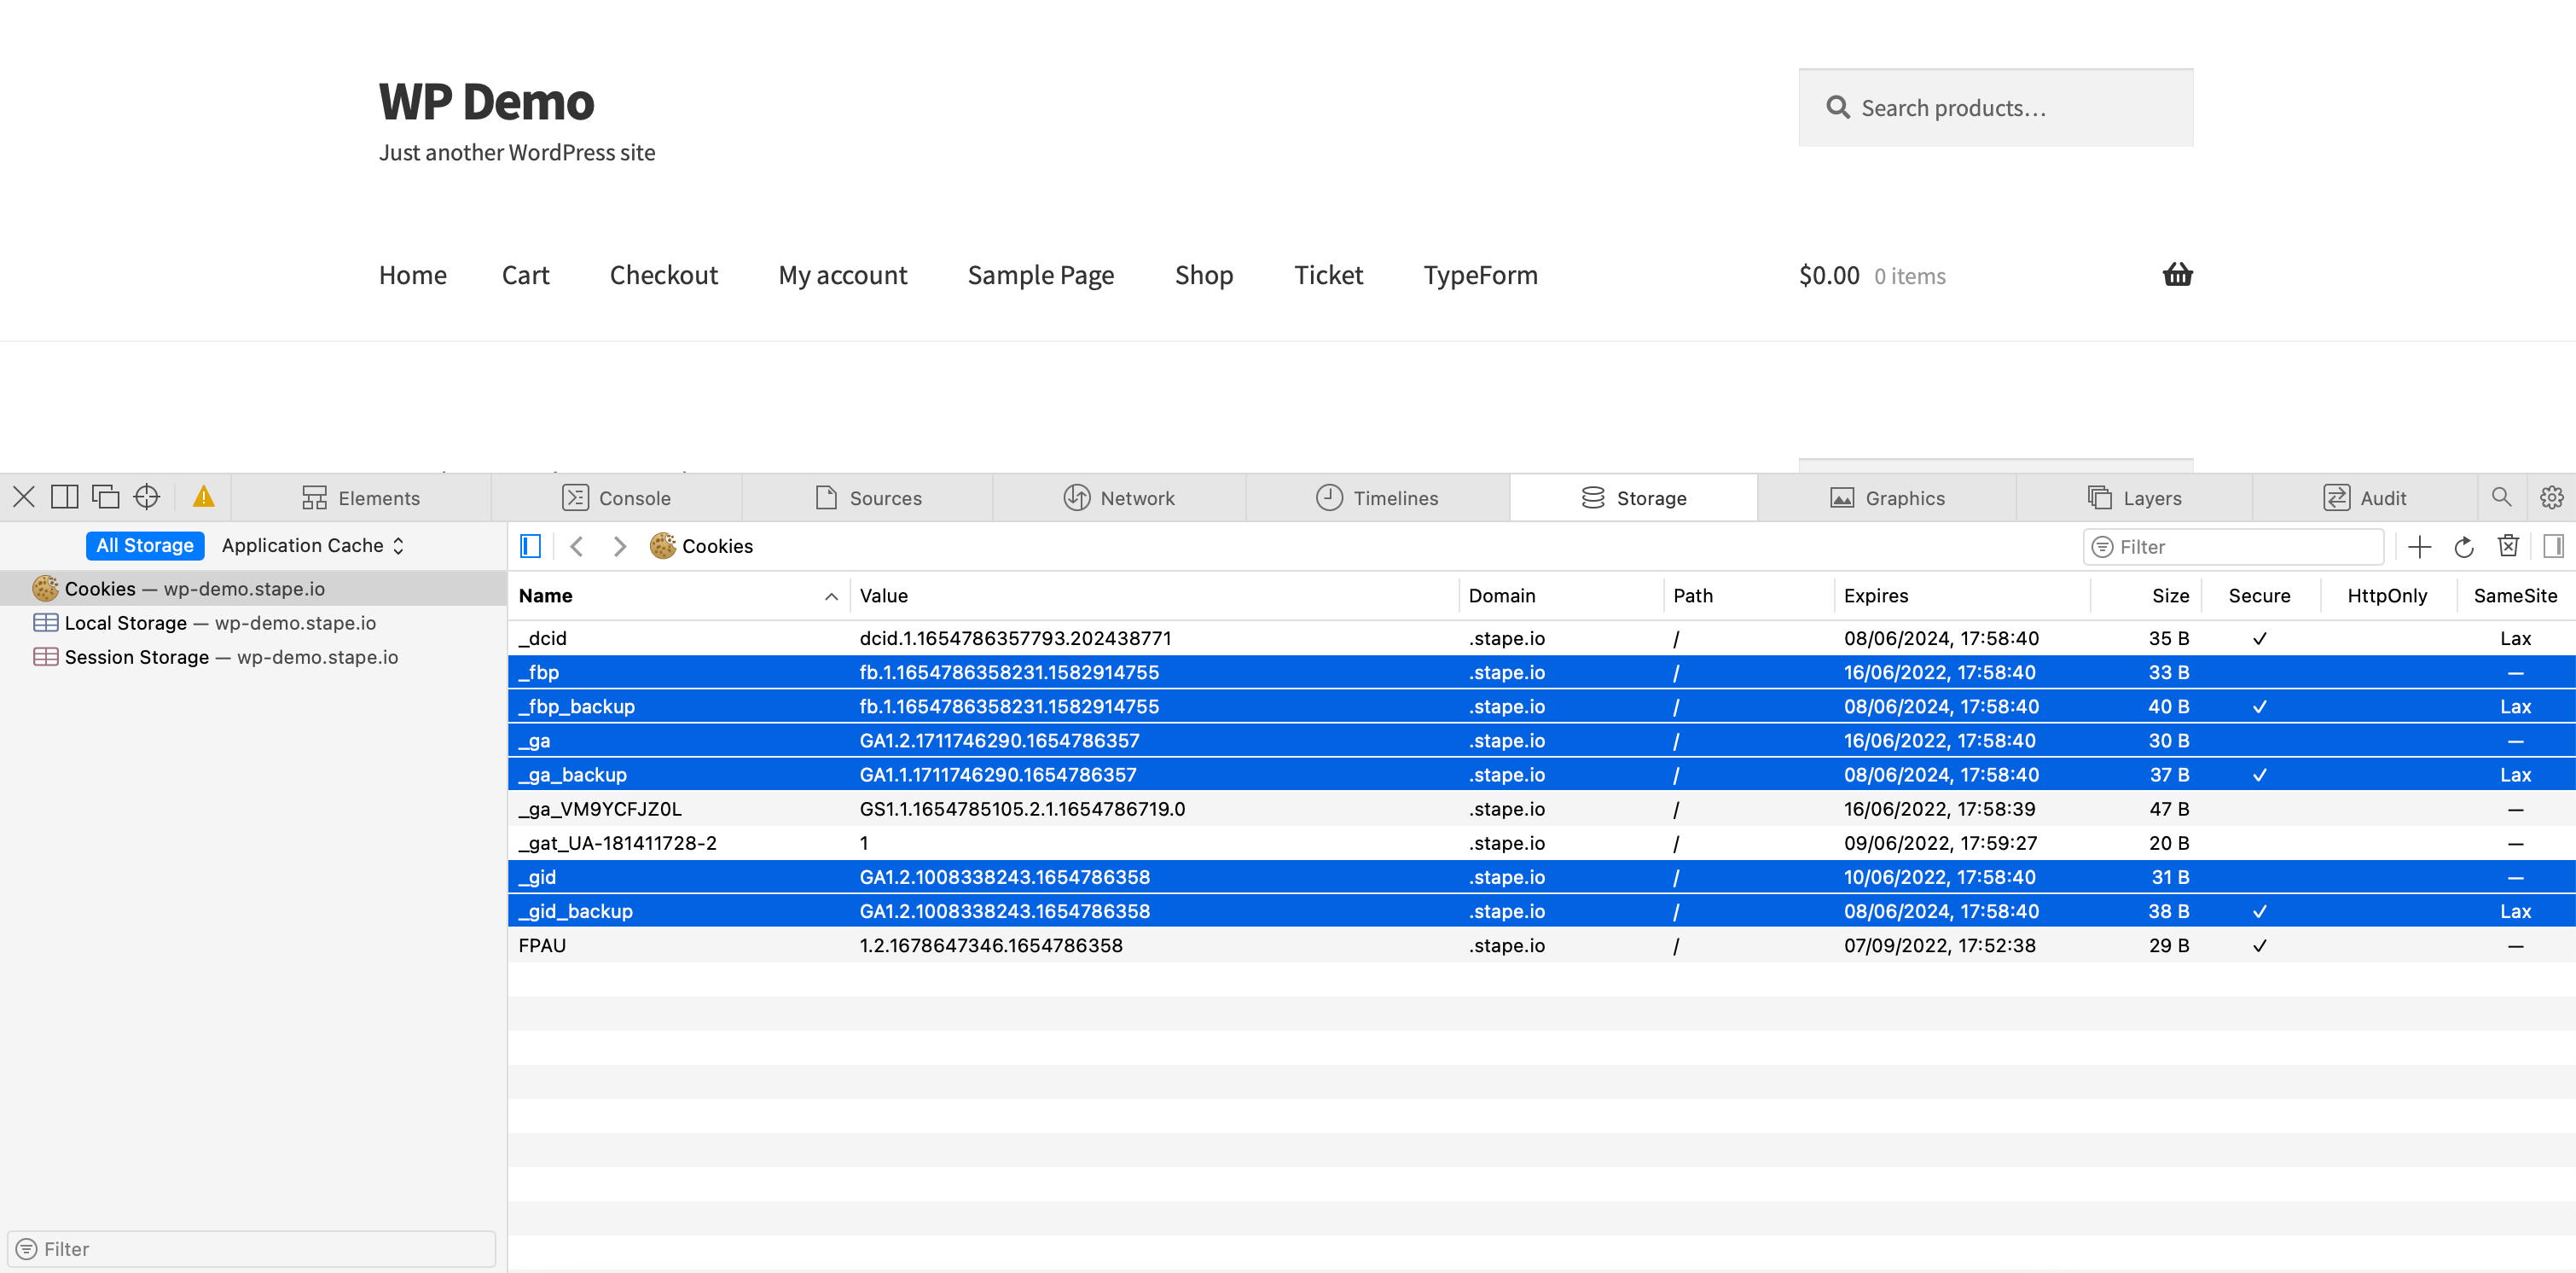Open the Home page link
Image resolution: width=2576 pixels, height=1273 pixels.
(413, 275)
